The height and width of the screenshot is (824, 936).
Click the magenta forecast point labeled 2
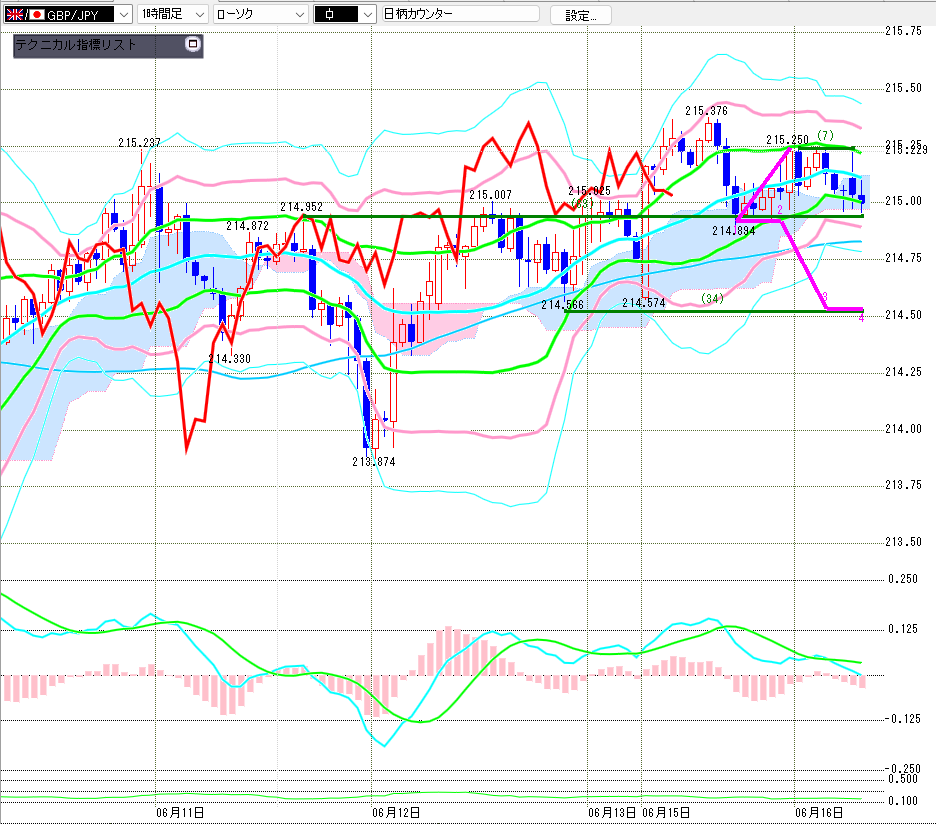pos(780,210)
